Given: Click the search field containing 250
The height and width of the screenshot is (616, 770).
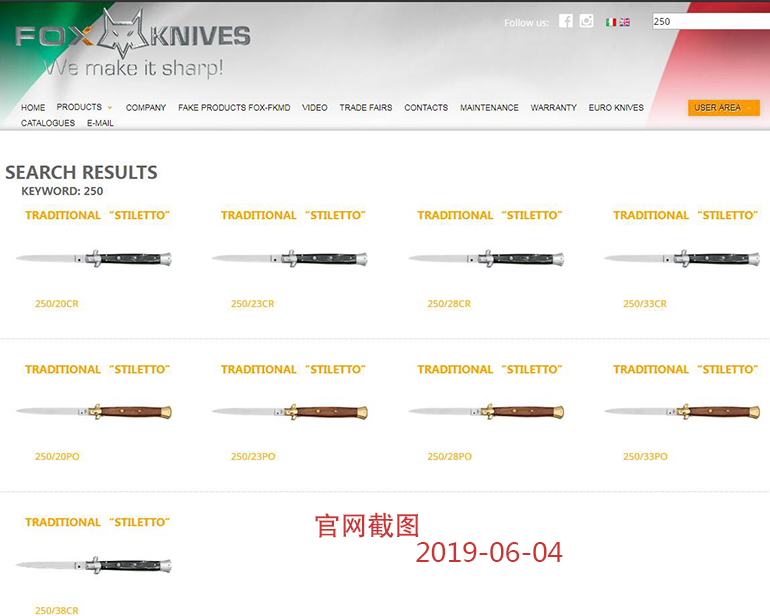Looking at the screenshot, I should pyautogui.click(x=711, y=21).
